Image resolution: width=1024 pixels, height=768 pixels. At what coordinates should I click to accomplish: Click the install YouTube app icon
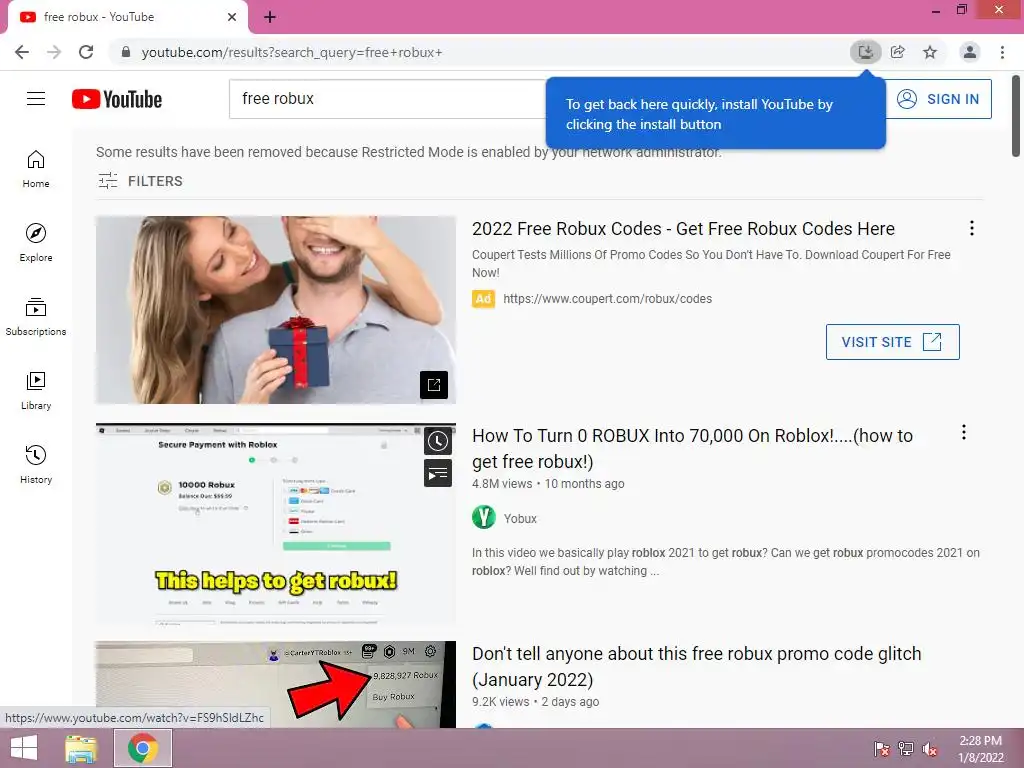865,52
